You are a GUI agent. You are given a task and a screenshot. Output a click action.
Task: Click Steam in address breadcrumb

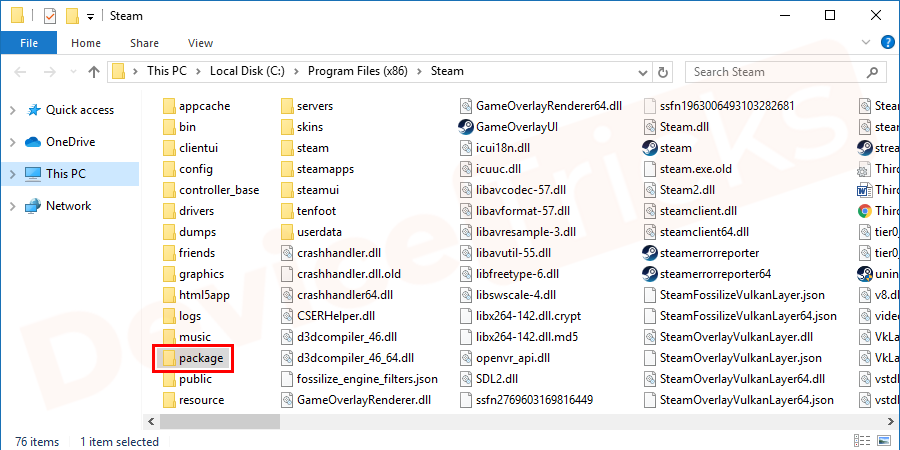pos(447,72)
